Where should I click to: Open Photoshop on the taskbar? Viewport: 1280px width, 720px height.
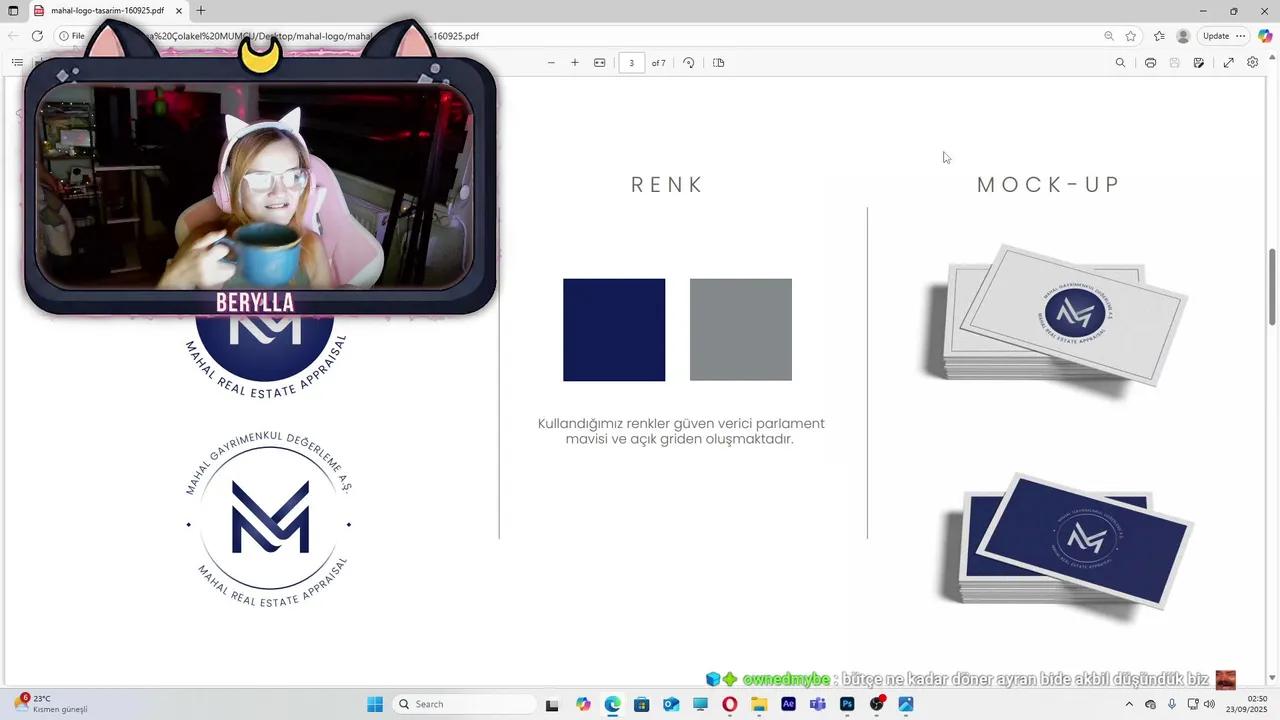click(x=848, y=704)
